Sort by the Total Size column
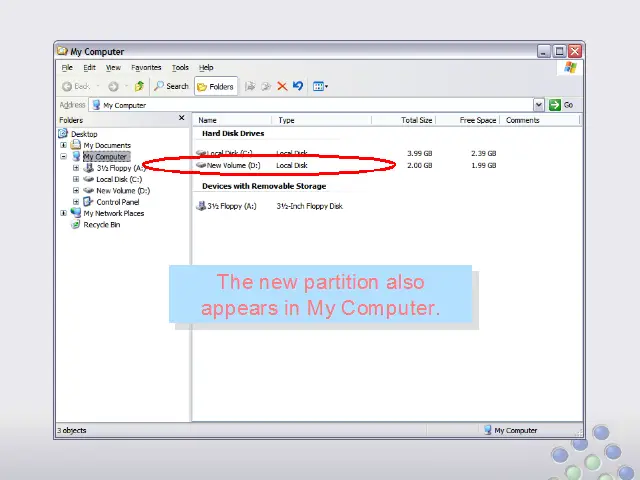The width and height of the screenshot is (640, 480). point(404,120)
